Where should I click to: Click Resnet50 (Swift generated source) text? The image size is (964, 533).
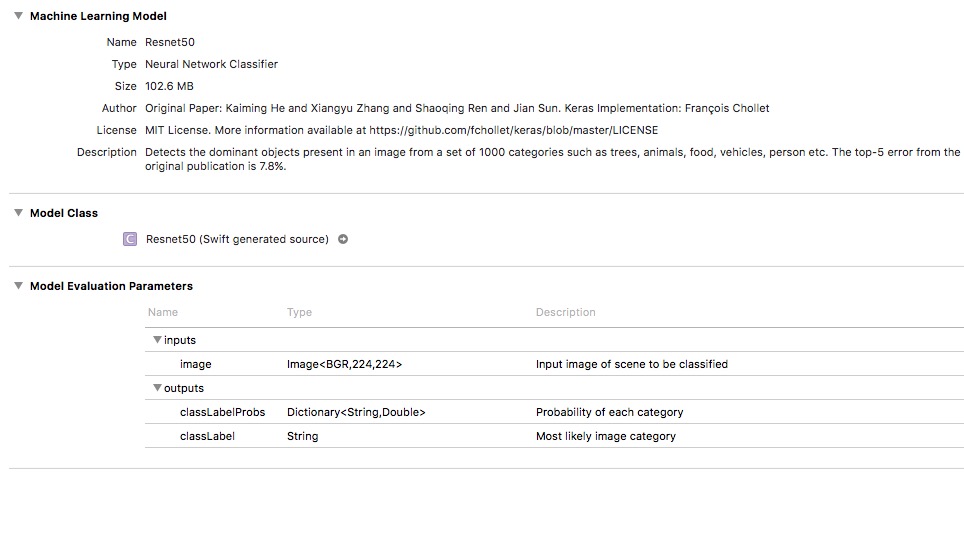(236, 239)
